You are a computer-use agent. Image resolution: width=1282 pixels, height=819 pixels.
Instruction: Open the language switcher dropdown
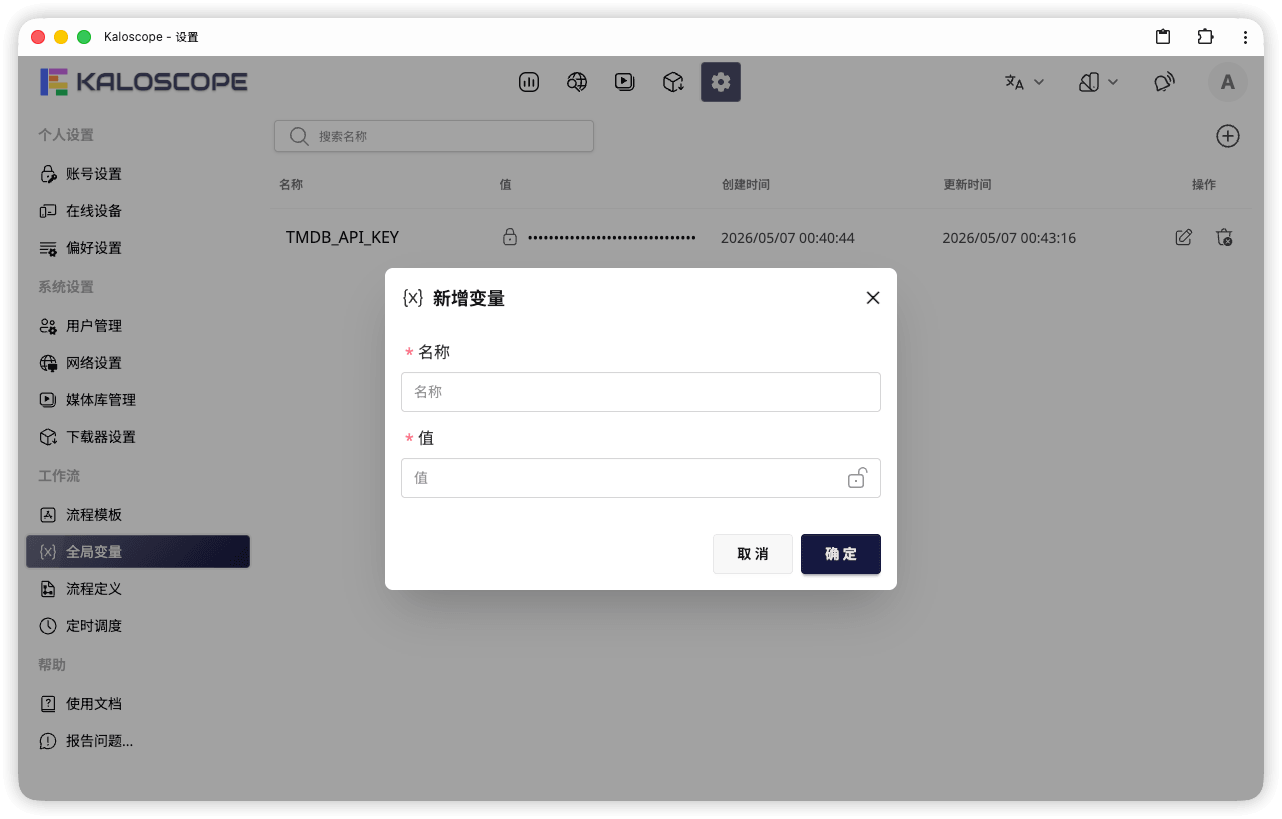pos(1024,82)
